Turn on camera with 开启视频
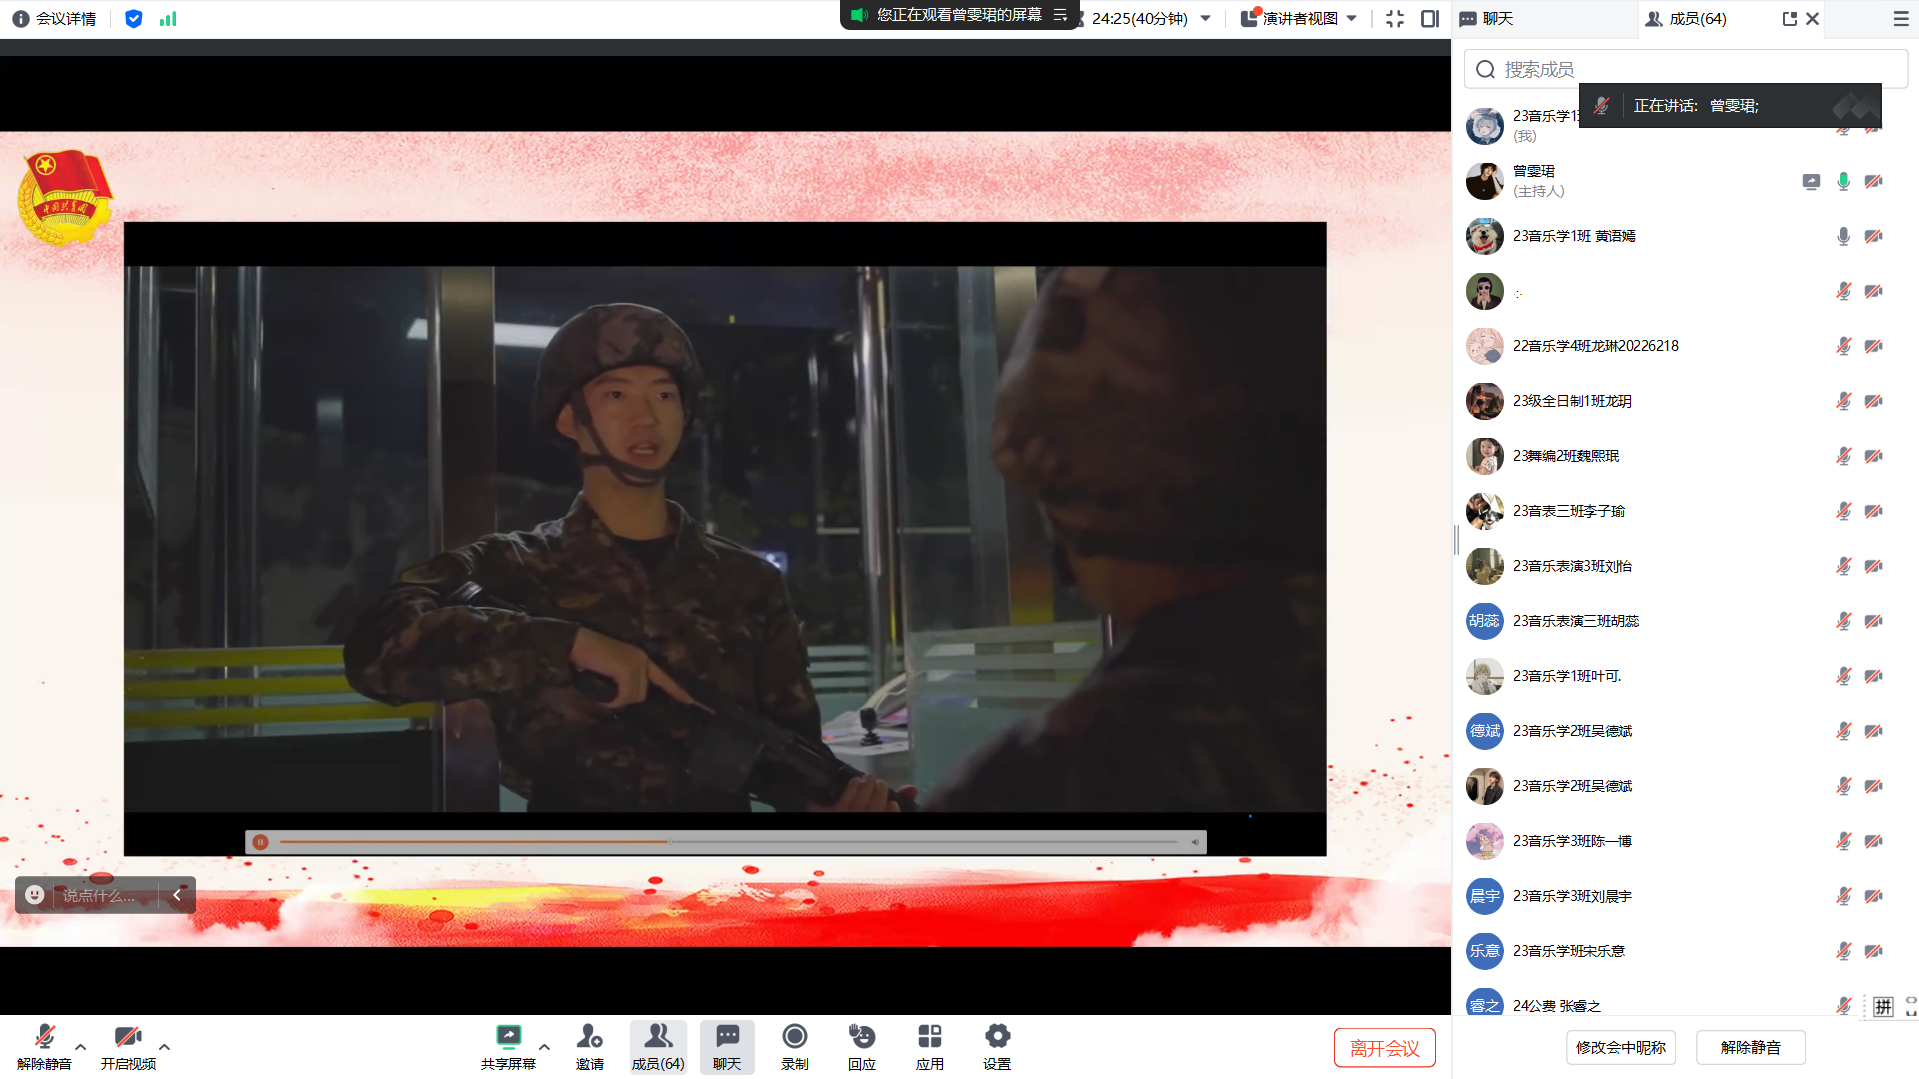This screenshot has width=1919, height=1079. (x=128, y=1047)
